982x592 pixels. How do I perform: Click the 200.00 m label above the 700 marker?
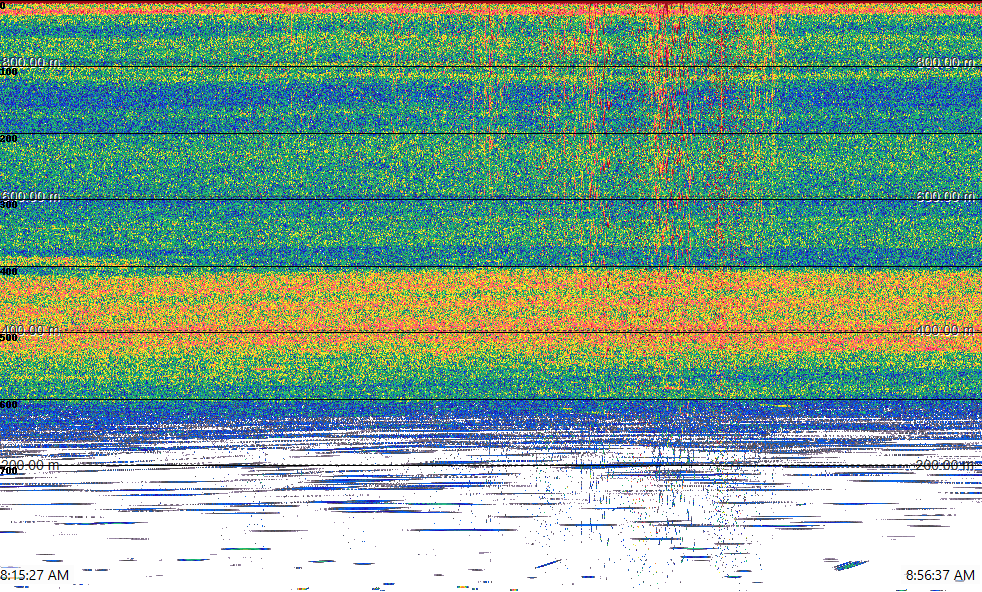(x=31, y=464)
